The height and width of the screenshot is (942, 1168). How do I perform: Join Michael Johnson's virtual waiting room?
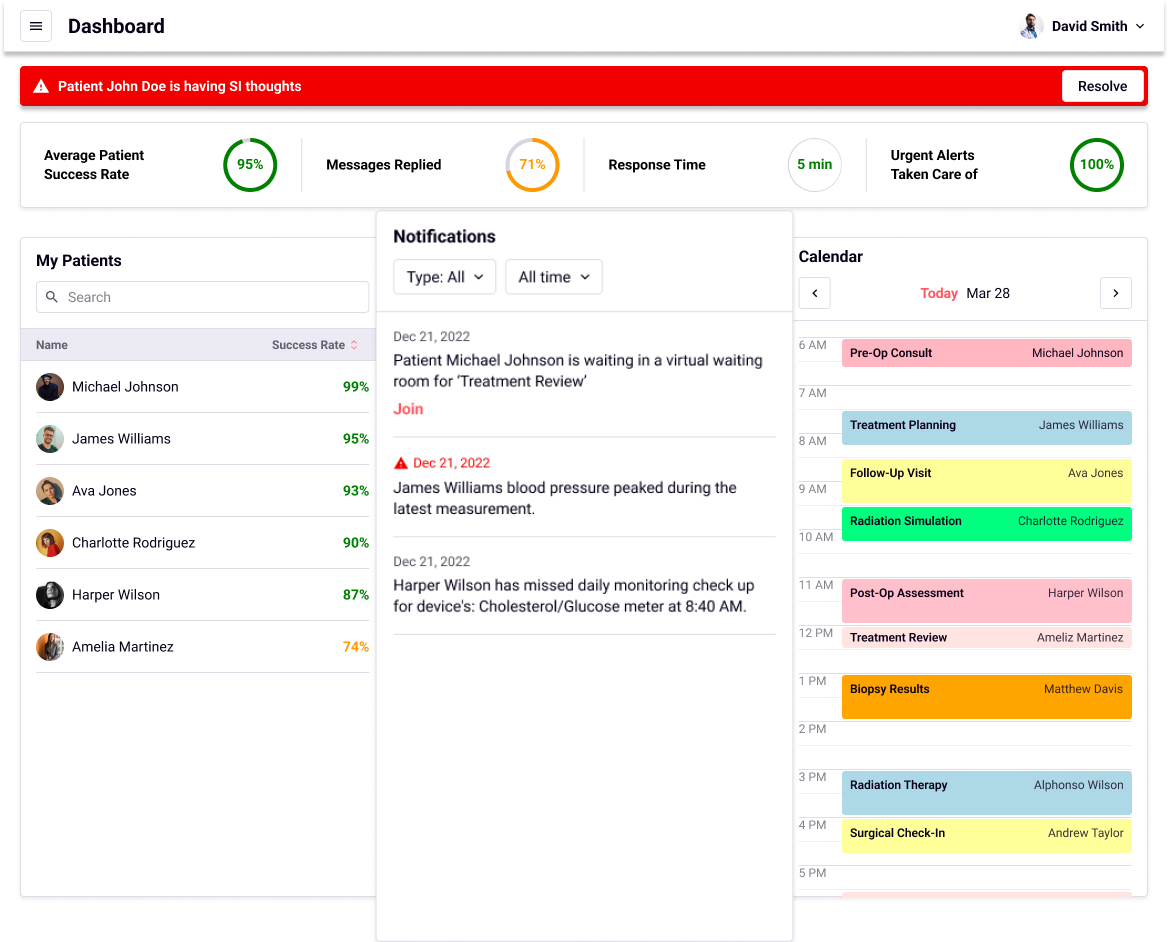tap(408, 409)
